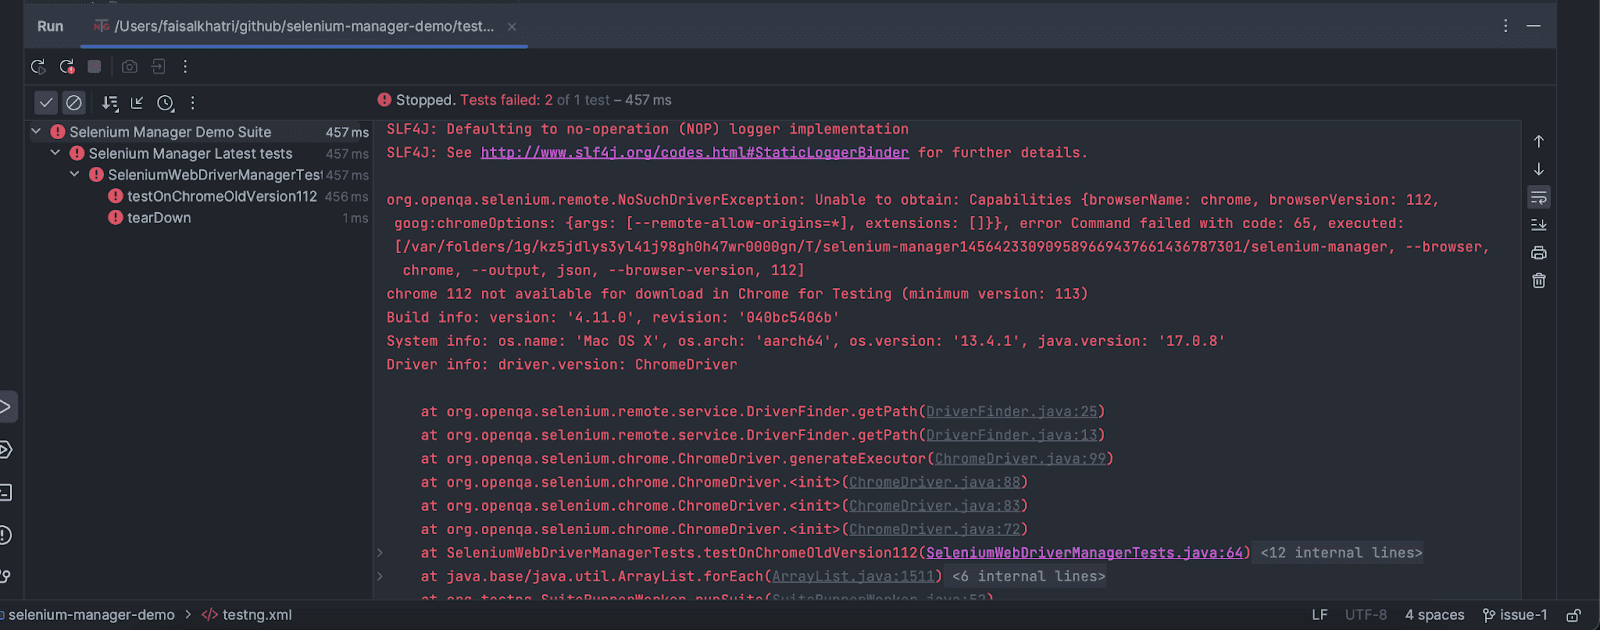Click the read-only lock icon in status bar
Image resolution: width=1600 pixels, height=630 pixels.
(1573, 615)
